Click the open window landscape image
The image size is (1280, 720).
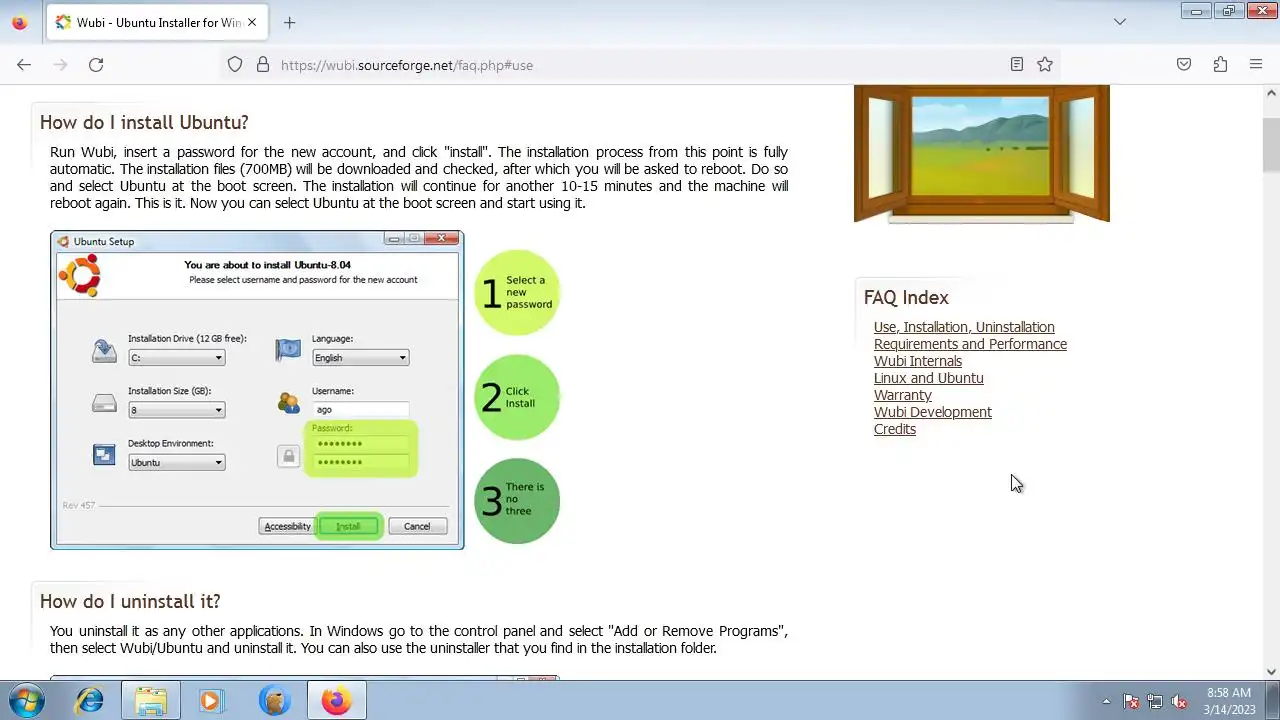pos(982,153)
